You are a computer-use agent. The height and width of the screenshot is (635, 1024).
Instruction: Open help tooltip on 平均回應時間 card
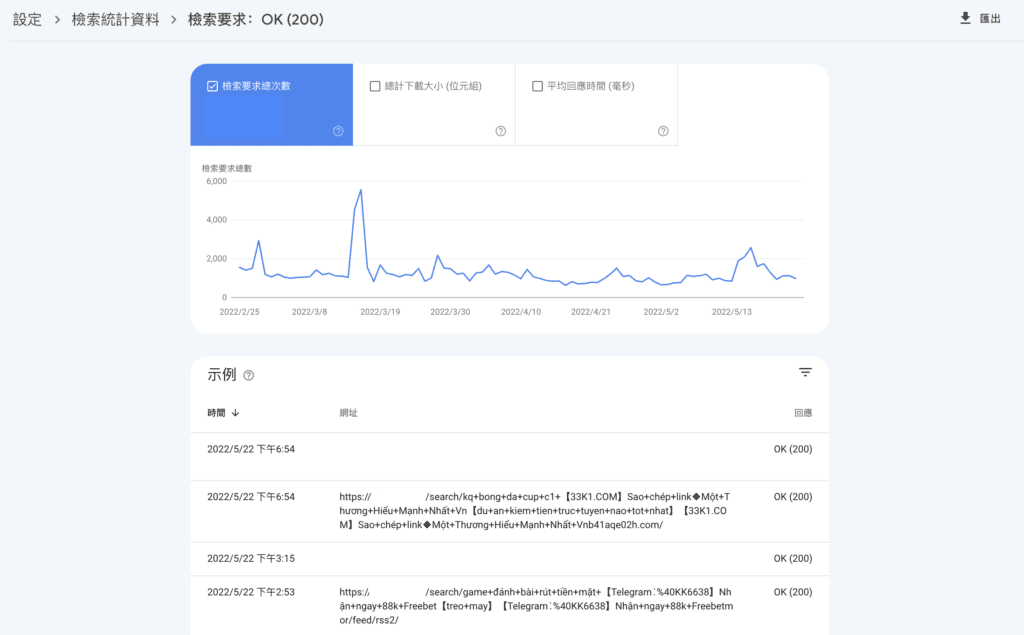[x=662, y=131]
